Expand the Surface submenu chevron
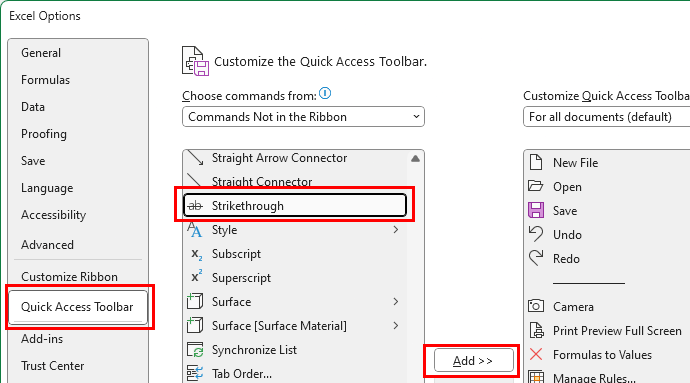 click(396, 302)
